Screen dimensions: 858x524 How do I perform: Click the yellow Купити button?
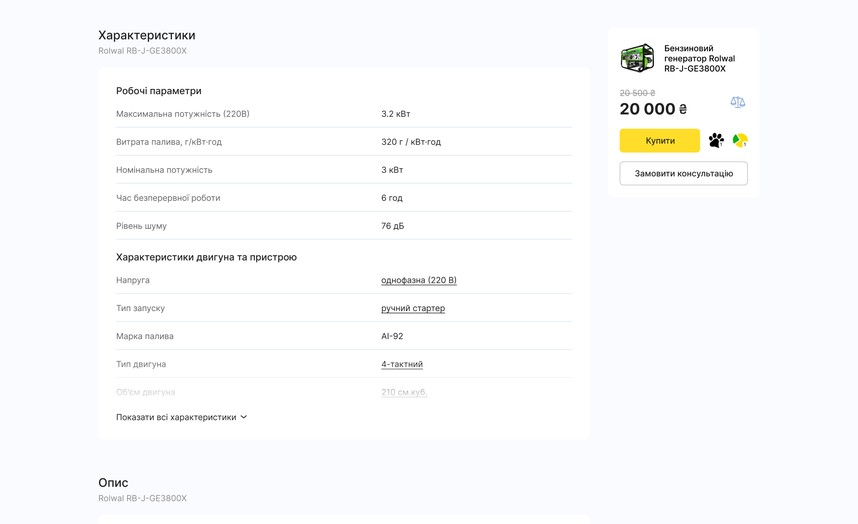[x=659, y=141]
